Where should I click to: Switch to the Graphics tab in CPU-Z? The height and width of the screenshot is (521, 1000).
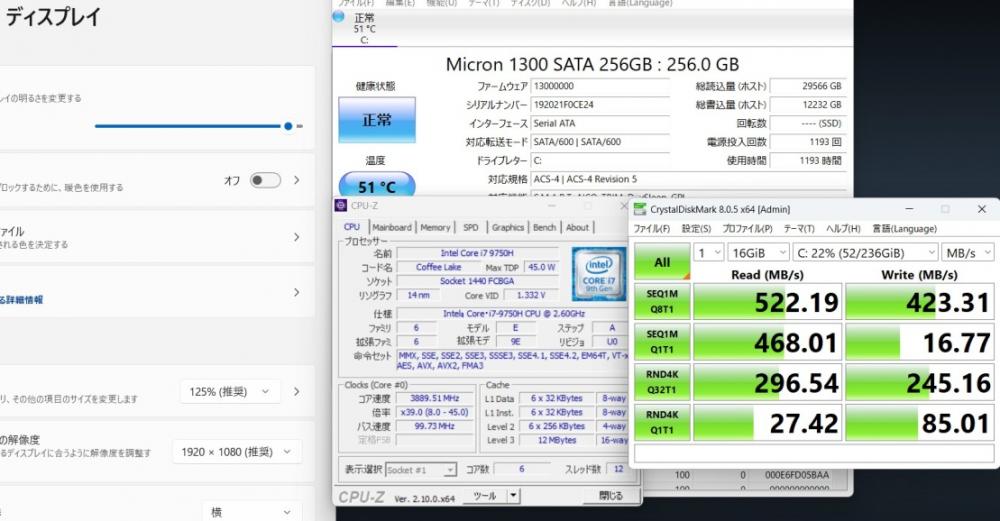[508, 228]
